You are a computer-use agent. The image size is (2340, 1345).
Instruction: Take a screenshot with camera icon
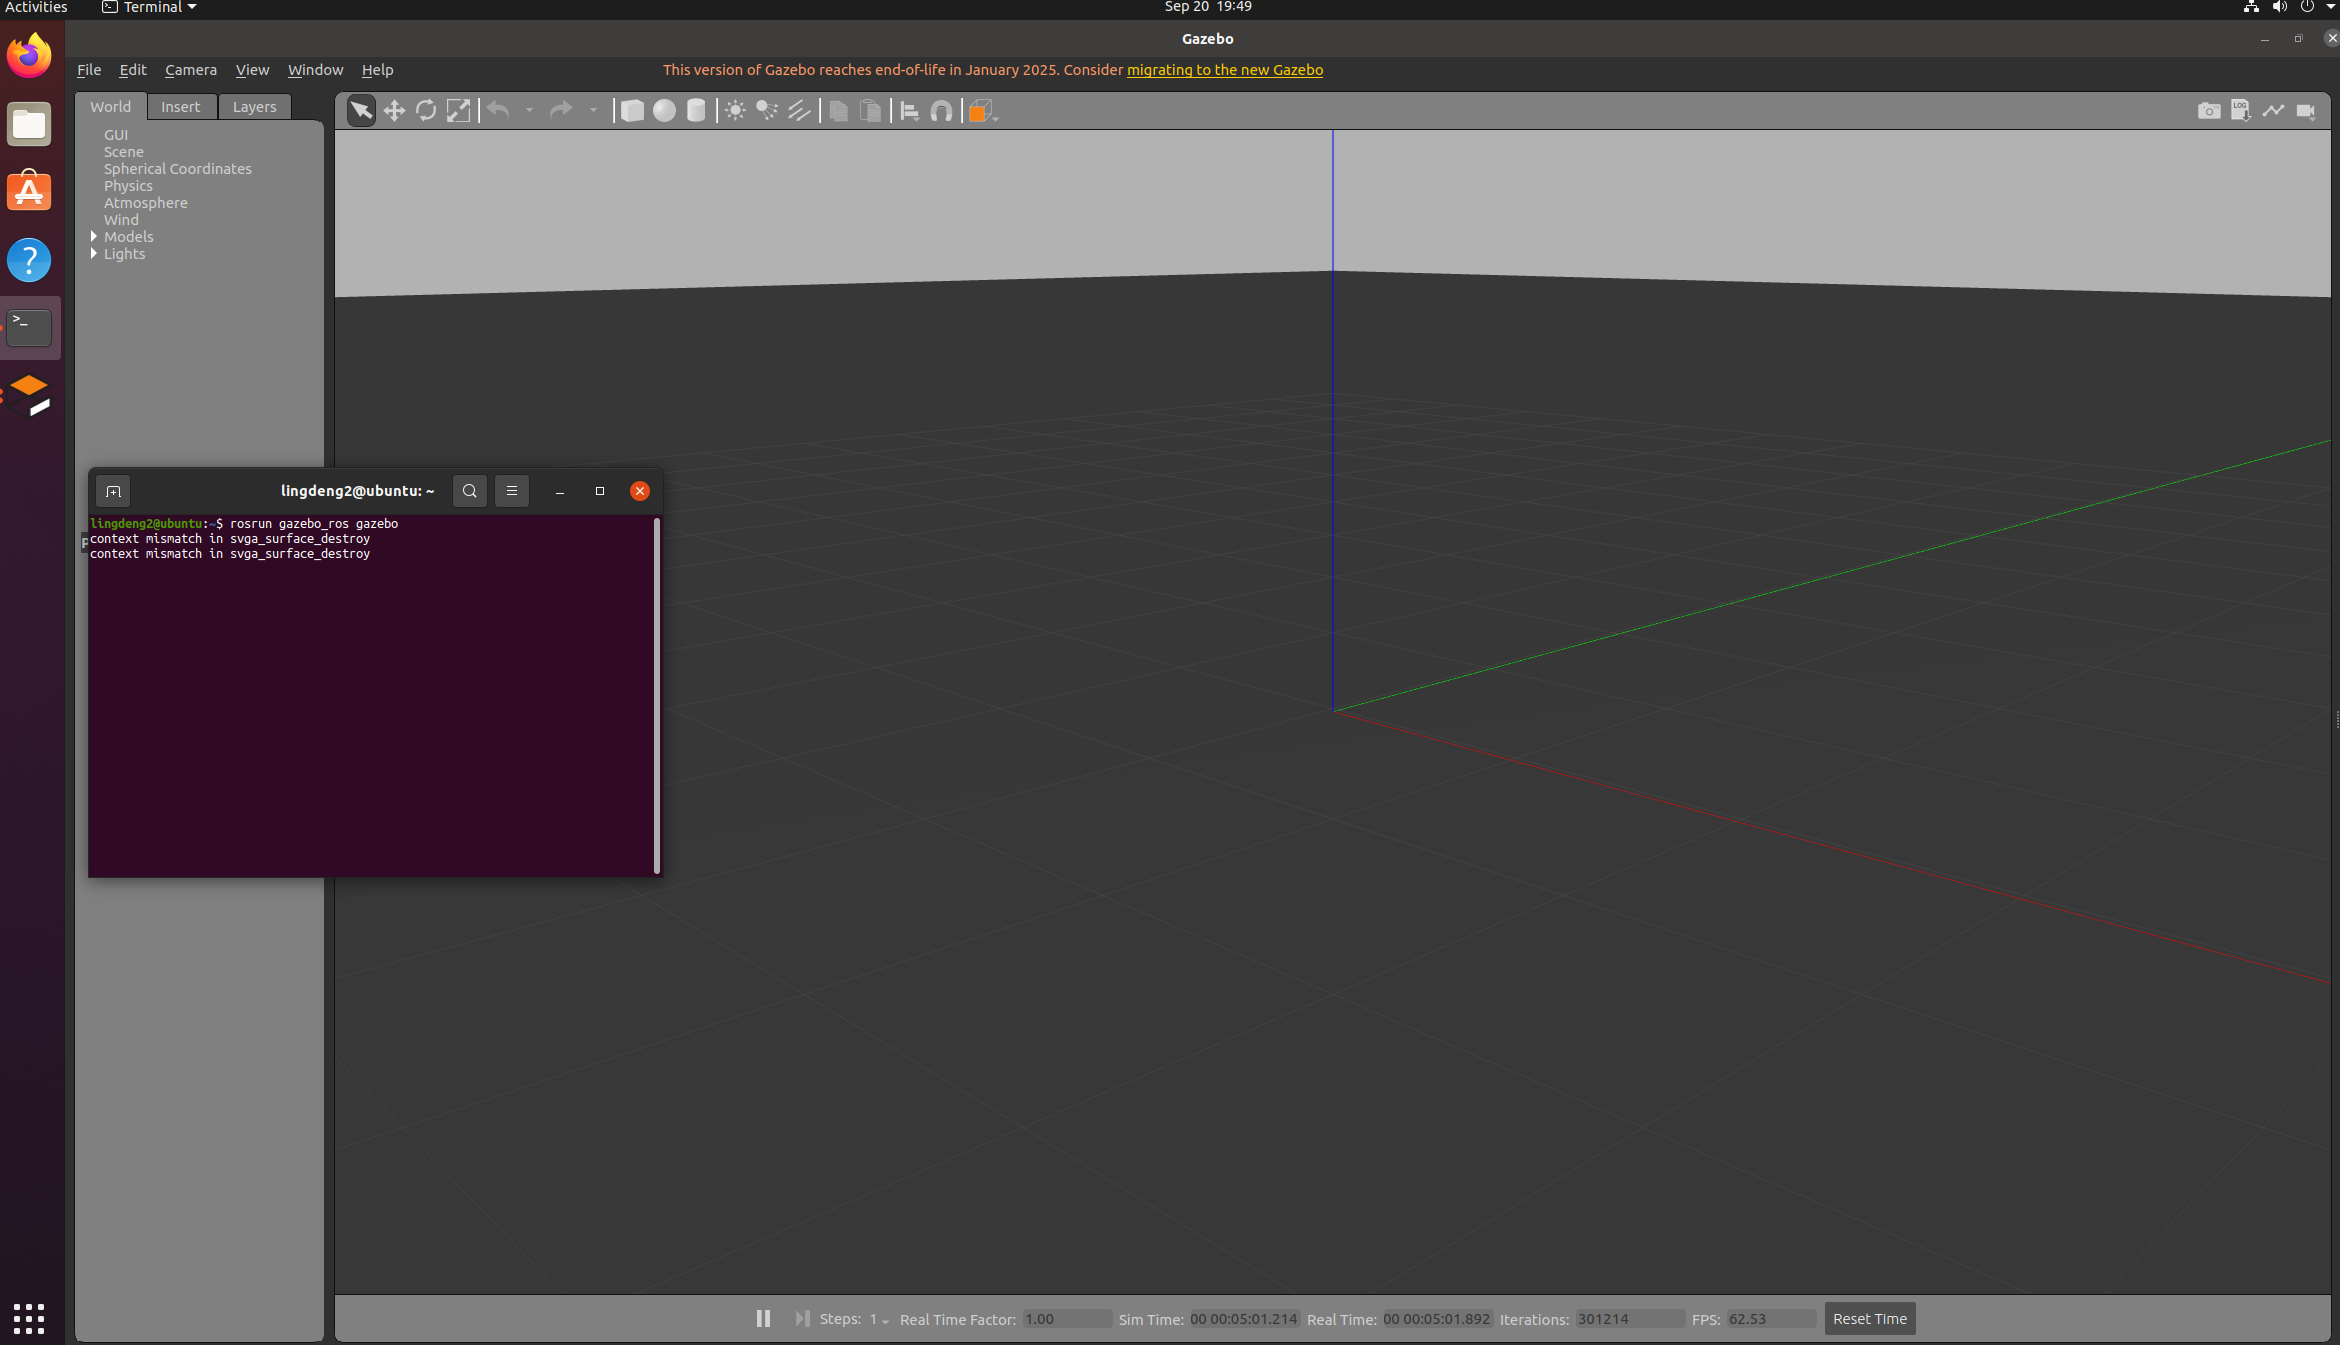[x=2209, y=111]
